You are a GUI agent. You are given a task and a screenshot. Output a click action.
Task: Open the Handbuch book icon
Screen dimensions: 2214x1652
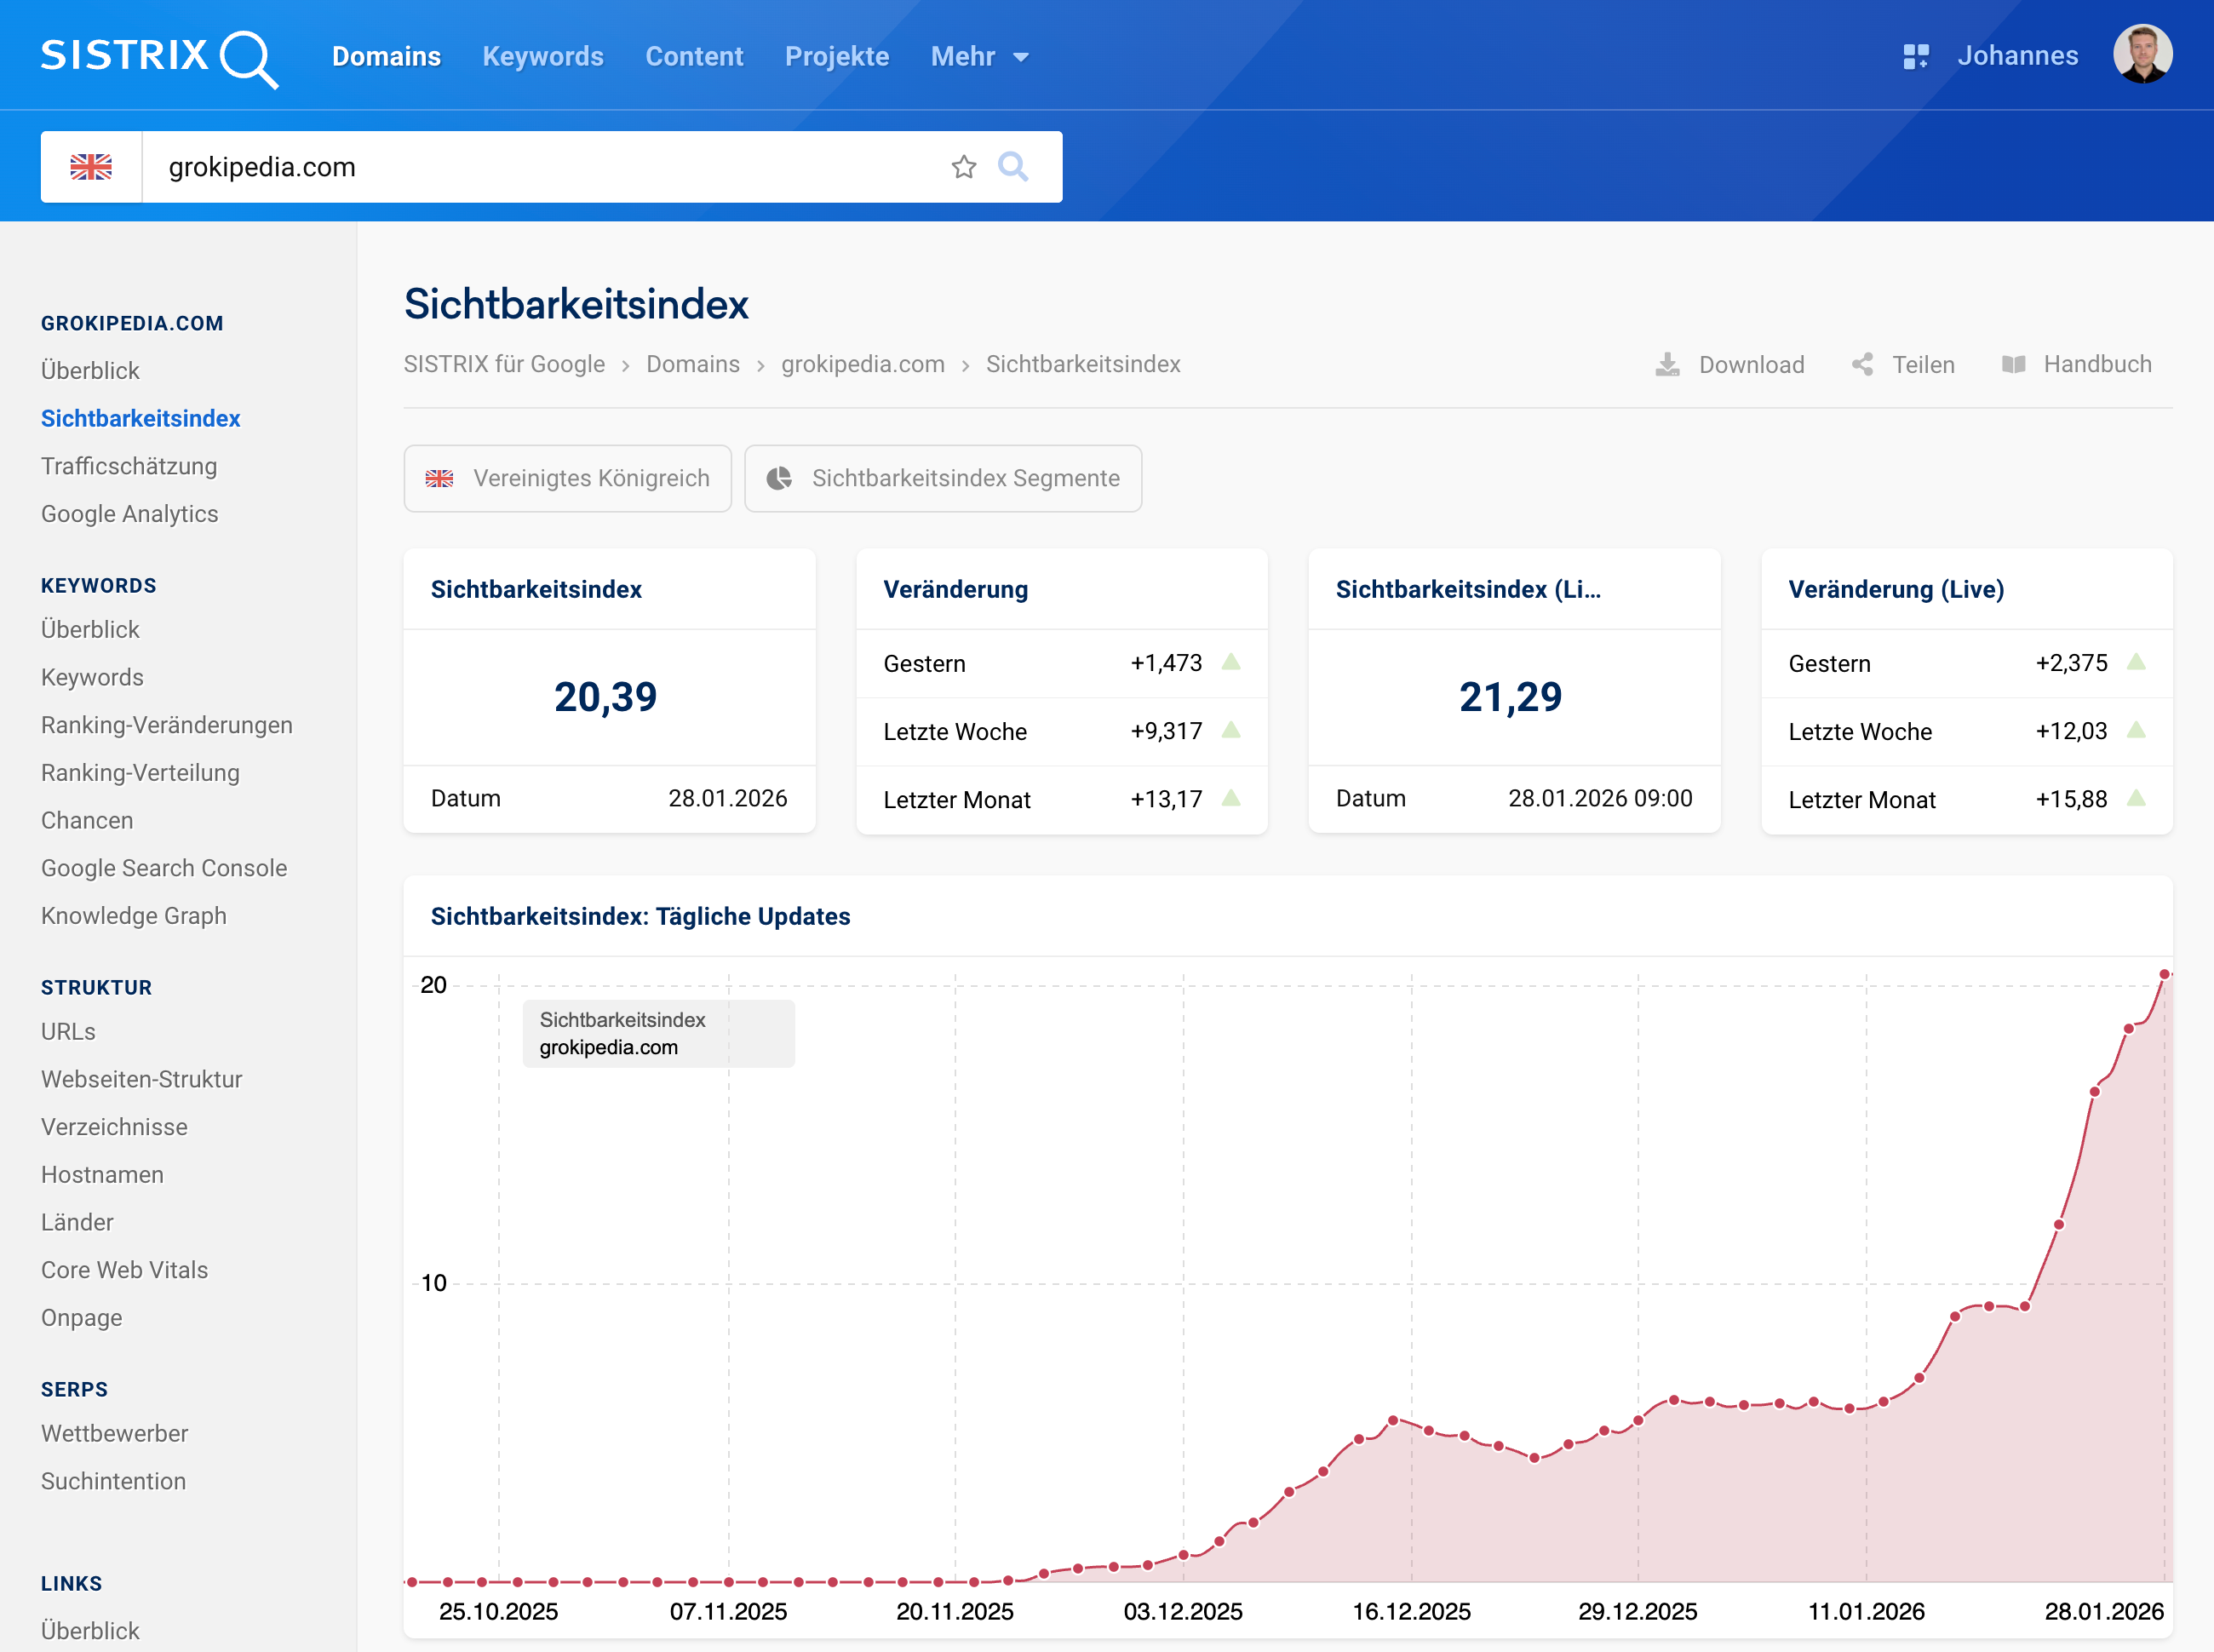(x=2013, y=365)
